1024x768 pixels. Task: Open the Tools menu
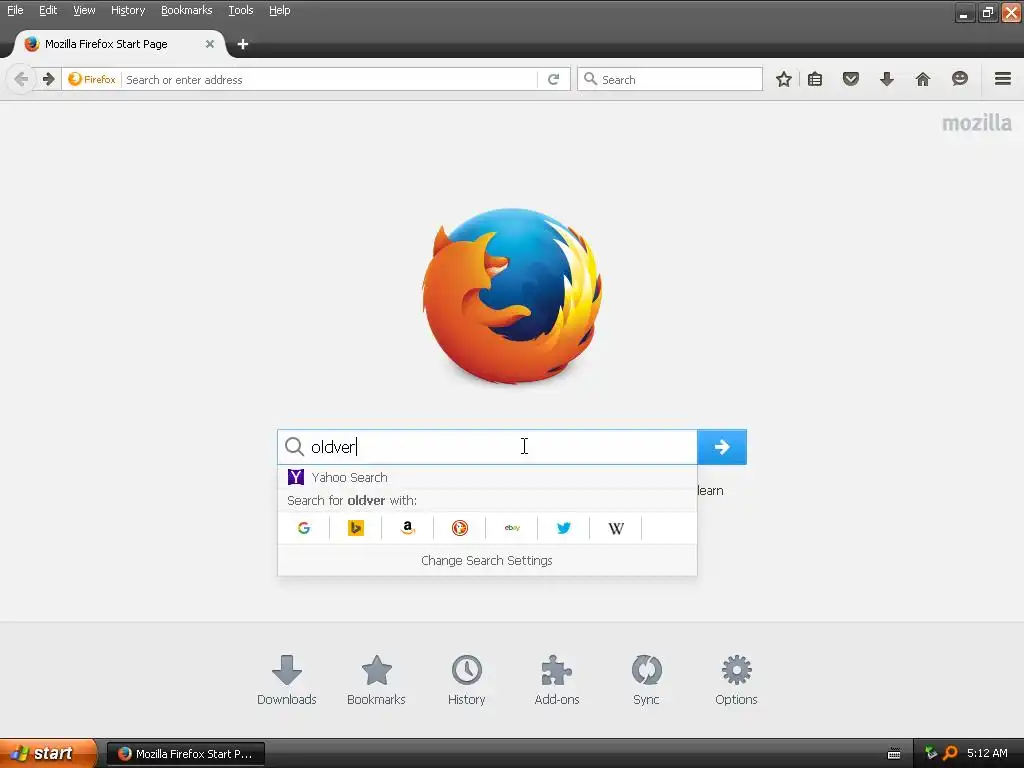[240, 10]
